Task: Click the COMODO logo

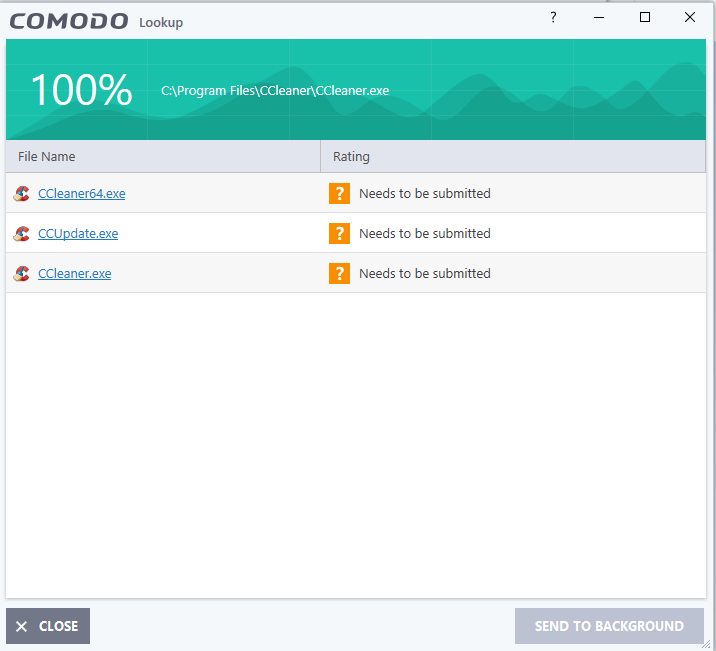Action: 69,21
